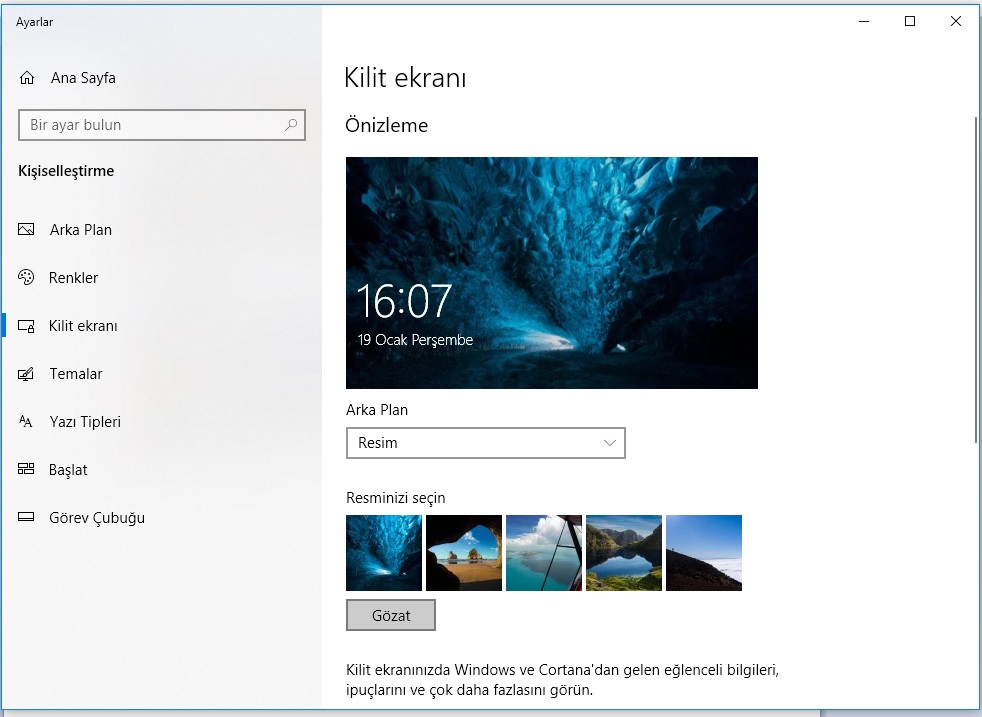
Task: Open the Arka Plan 'Resim' dropdown
Action: 485,443
